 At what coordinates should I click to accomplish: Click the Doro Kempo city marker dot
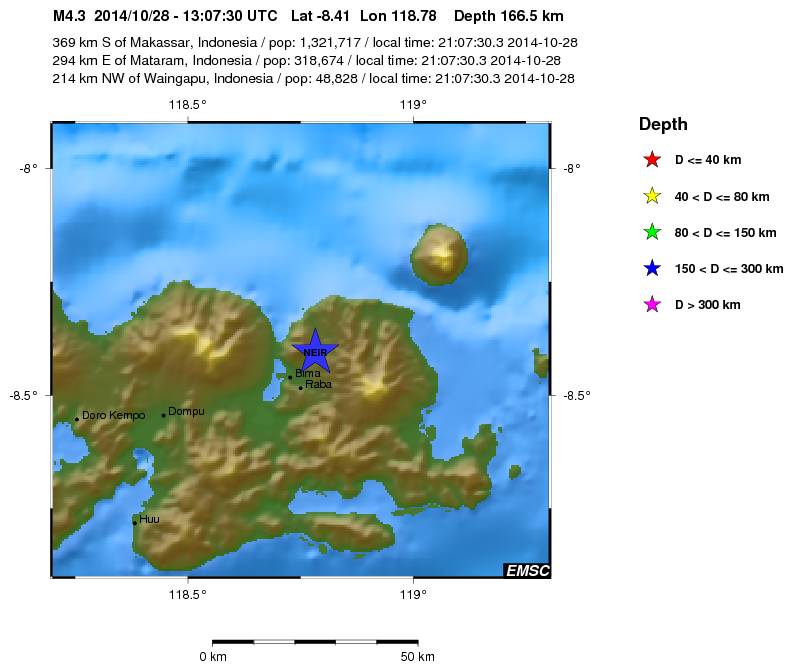point(77,419)
